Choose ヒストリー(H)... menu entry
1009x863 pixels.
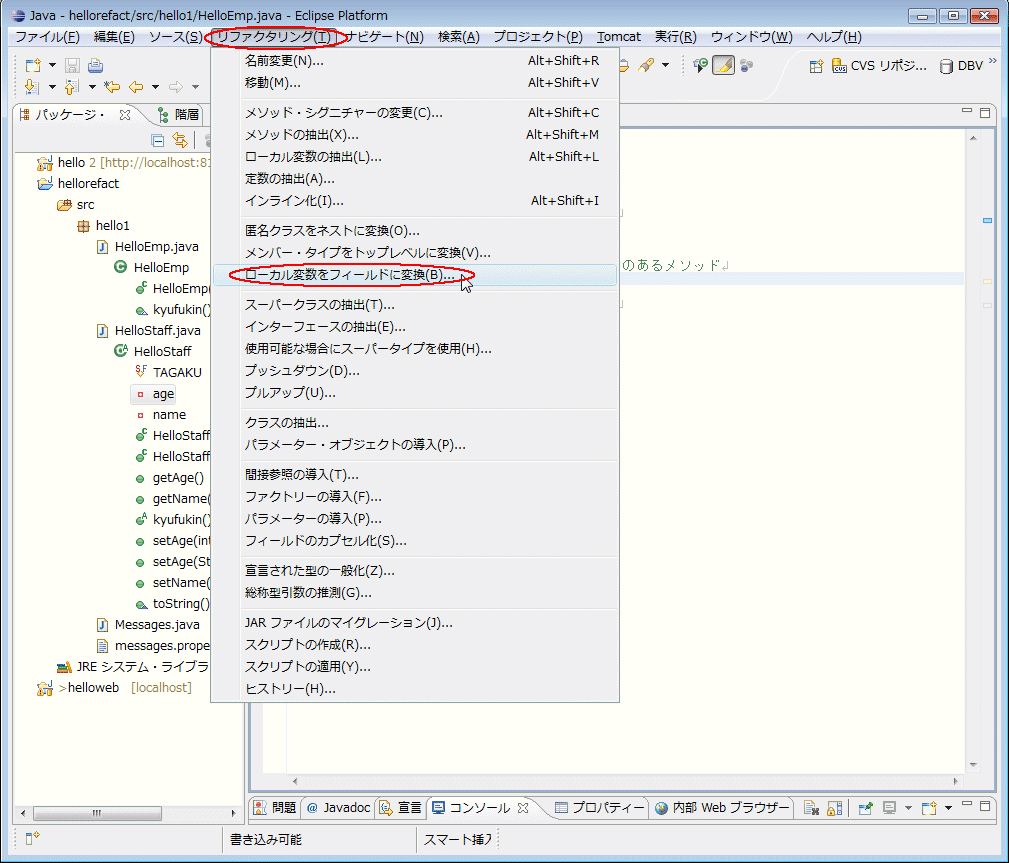point(415,689)
